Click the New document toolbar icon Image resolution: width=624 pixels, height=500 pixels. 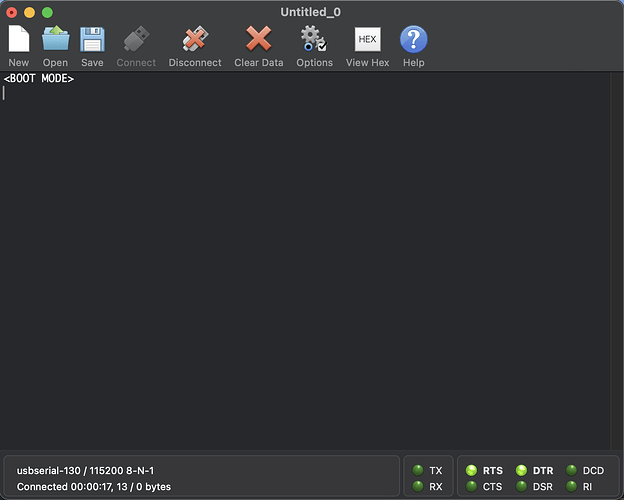pos(18,40)
